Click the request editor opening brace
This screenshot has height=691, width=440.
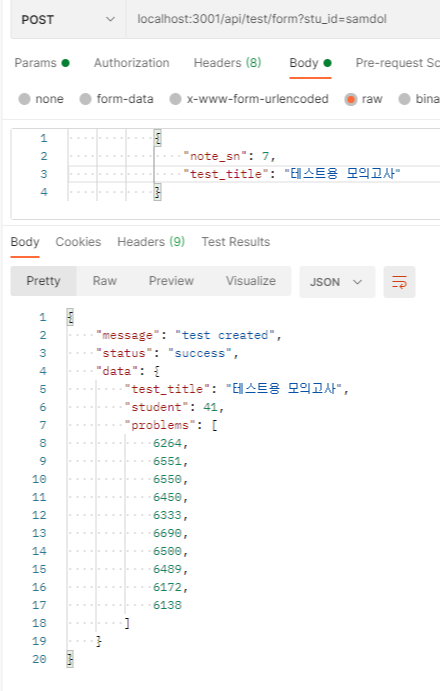[158, 138]
